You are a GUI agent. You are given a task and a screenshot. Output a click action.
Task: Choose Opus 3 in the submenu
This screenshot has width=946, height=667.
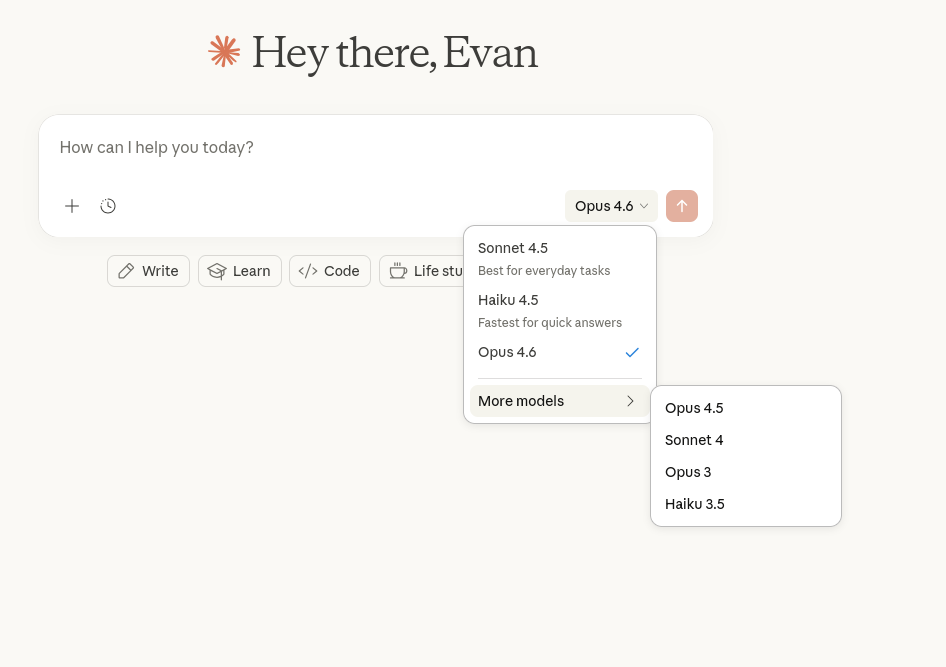click(688, 472)
